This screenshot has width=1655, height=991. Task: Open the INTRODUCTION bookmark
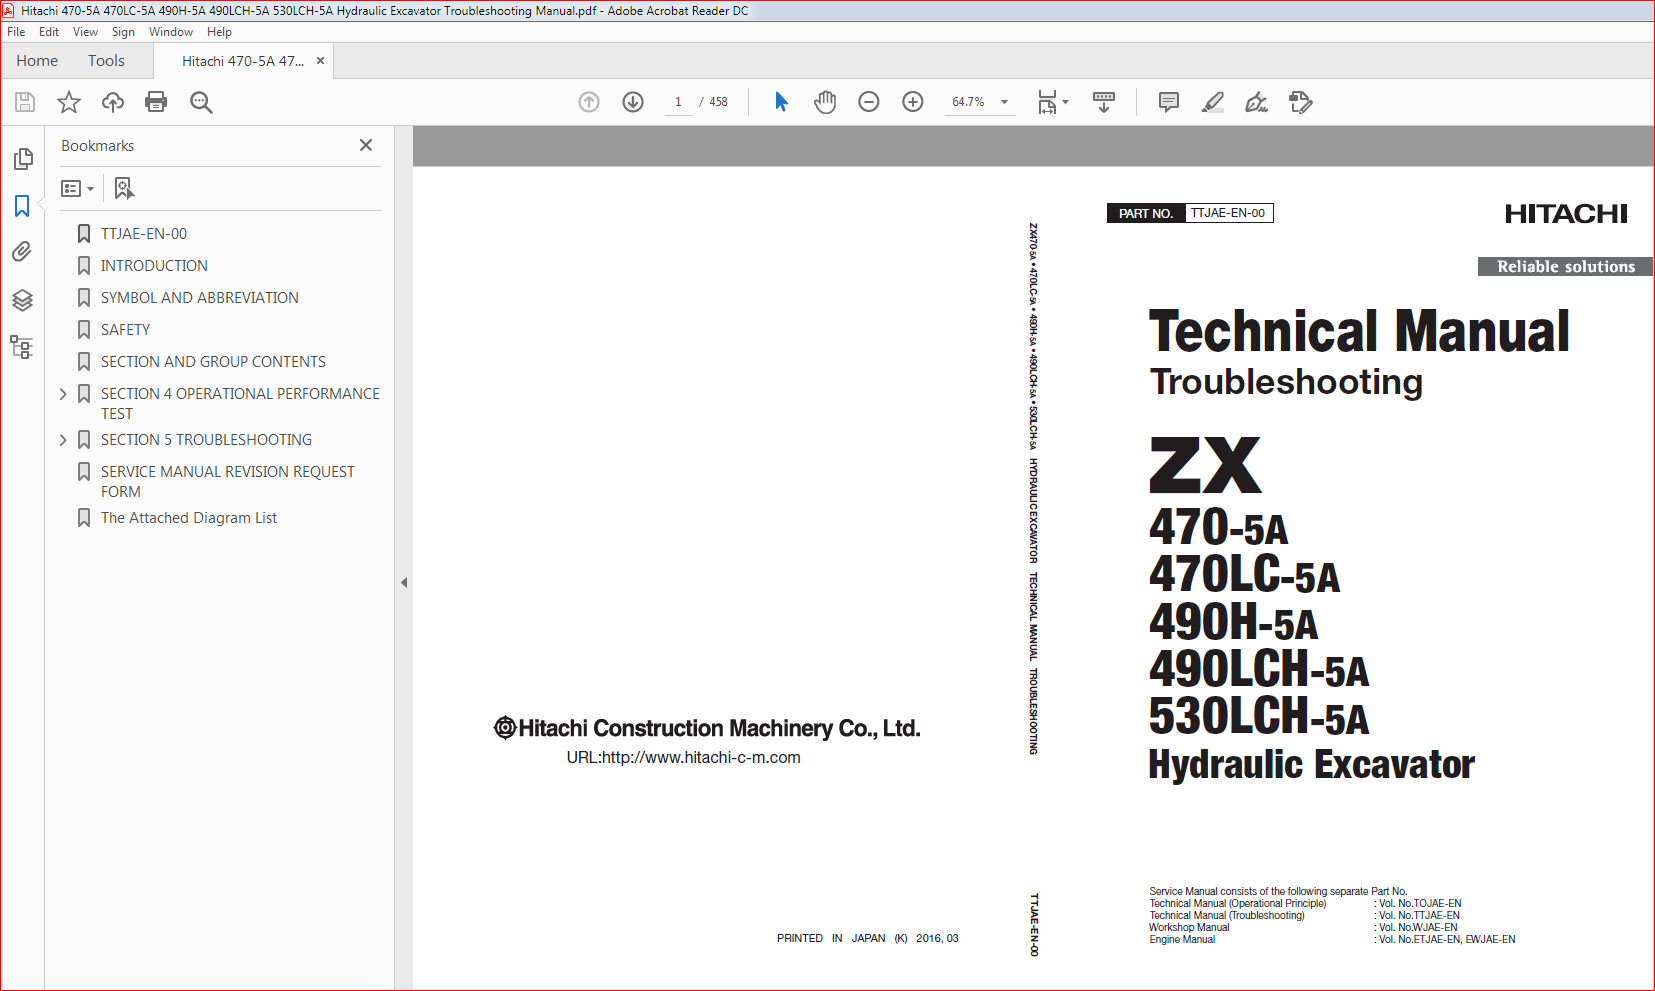154,266
